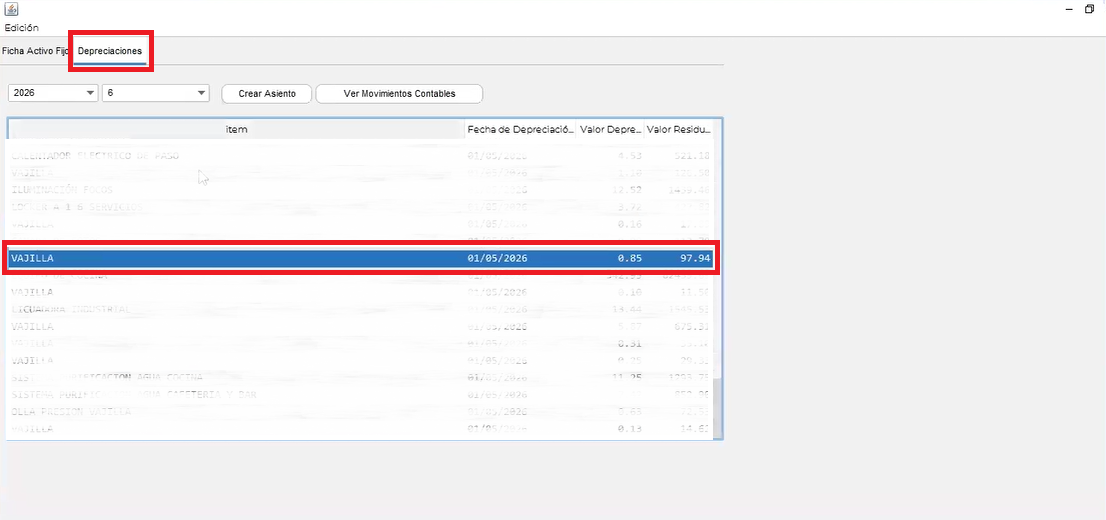1106x520 pixels.
Task: Click the Crear Asiento button
Action: 267,93
